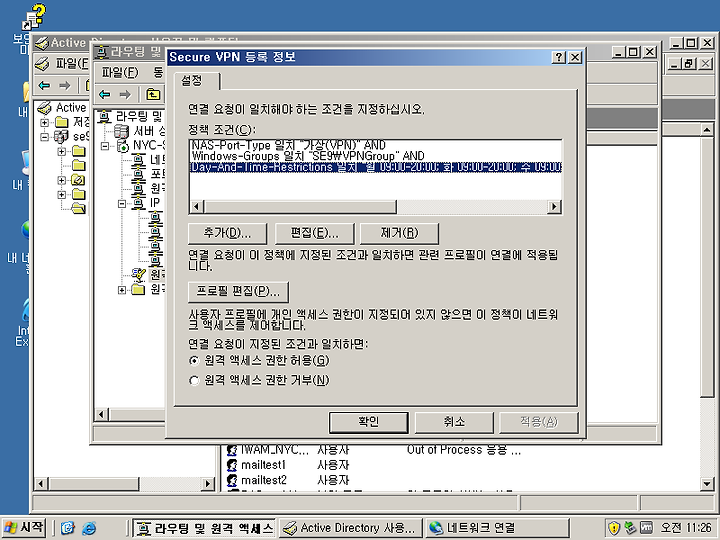Expand 저장 folder node in Active Directory tree
The height and width of the screenshot is (540, 720).
45,123
